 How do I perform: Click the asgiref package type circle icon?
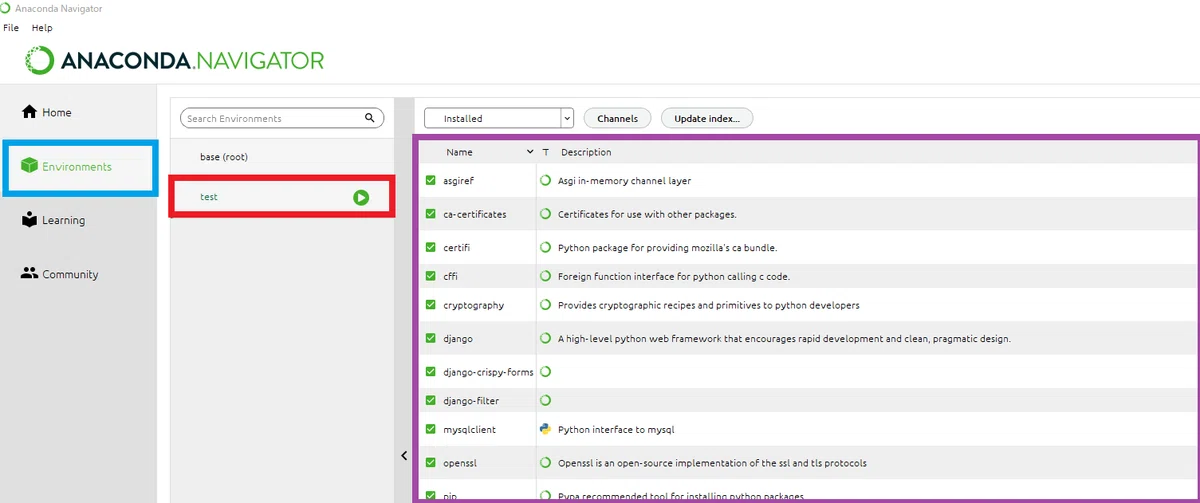[x=546, y=181]
